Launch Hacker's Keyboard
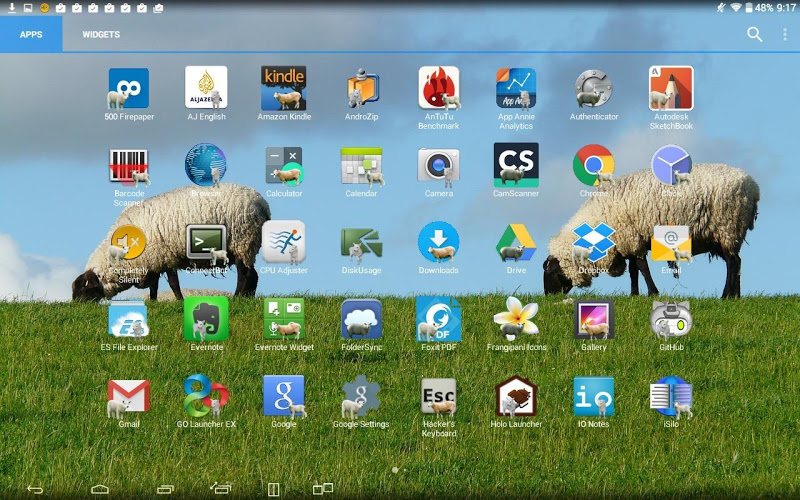This screenshot has width=800, height=500. click(x=439, y=396)
